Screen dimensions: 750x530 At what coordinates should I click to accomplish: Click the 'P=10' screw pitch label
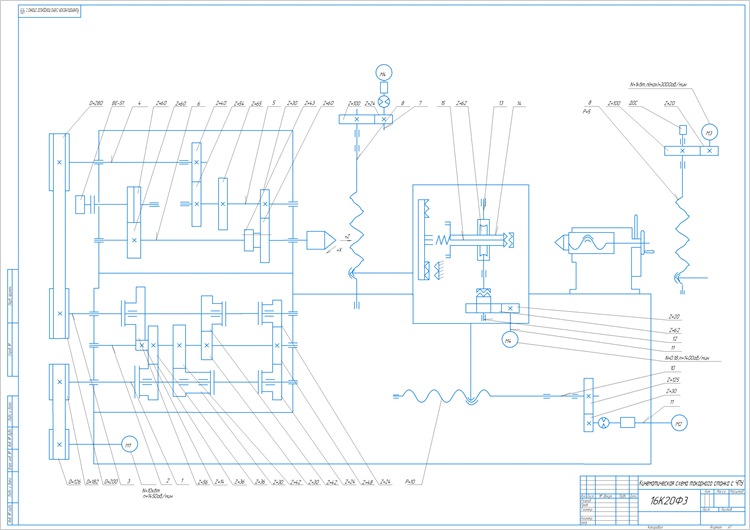tap(410, 482)
